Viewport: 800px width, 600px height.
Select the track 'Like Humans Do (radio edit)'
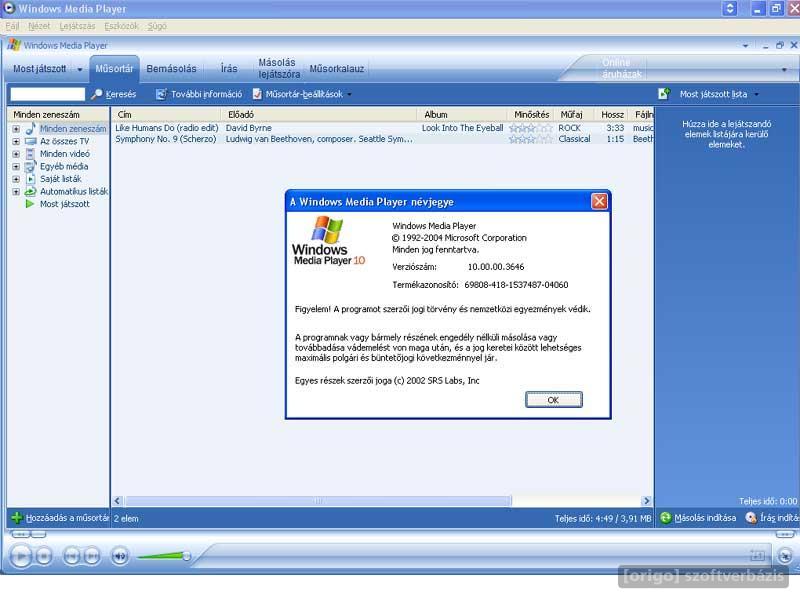[166, 128]
